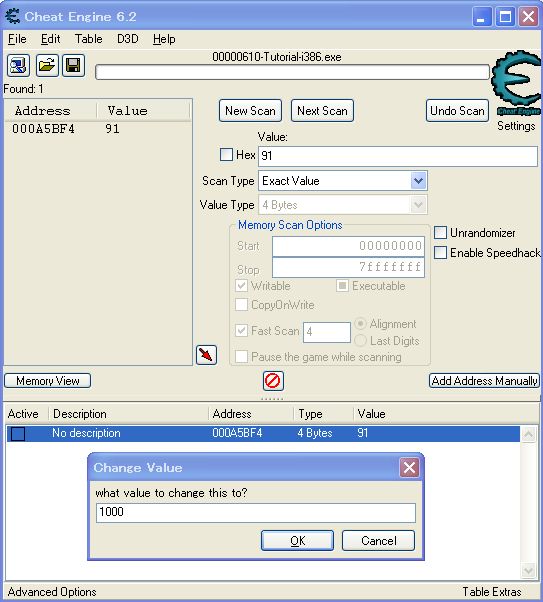Open the Table menu
Image resolution: width=543 pixels, height=602 pixels.
point(88,39)
